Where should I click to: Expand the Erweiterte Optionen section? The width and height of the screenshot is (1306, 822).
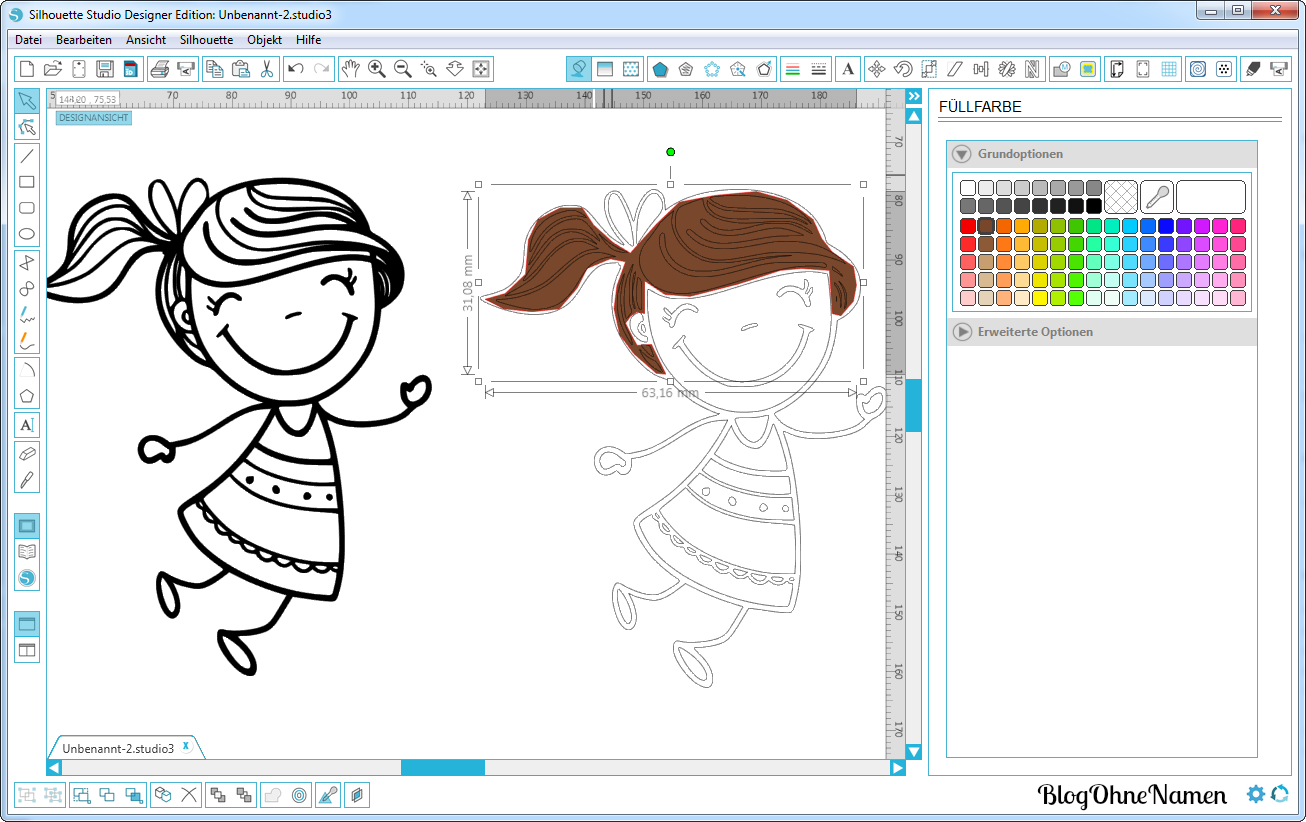pyautogui.click(x=962, y=331)
